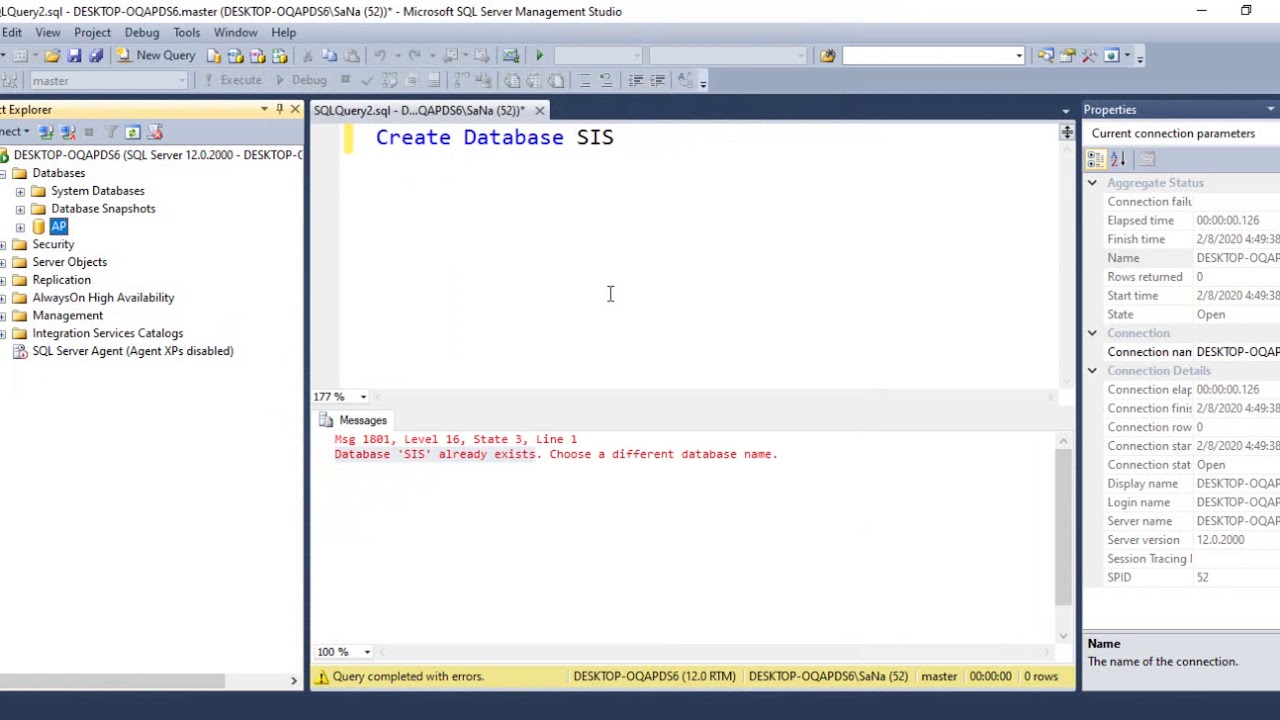Select the Security folder
The image size is (1280, 720).
53,244
